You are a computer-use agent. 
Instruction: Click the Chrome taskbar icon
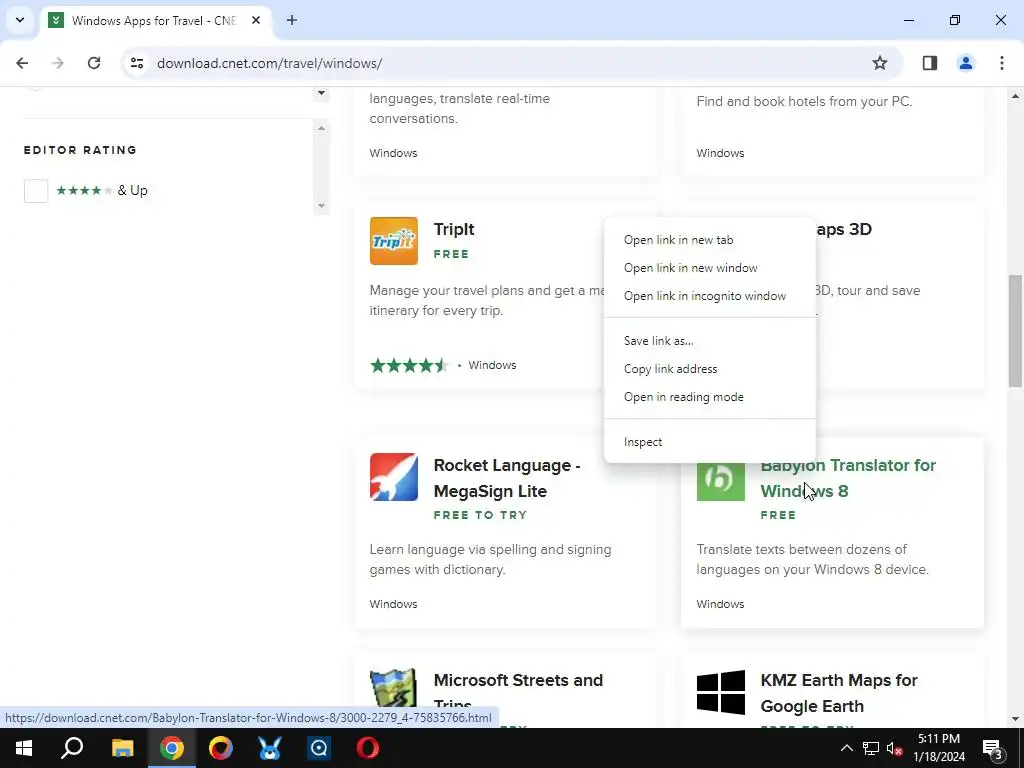[172, 748]
